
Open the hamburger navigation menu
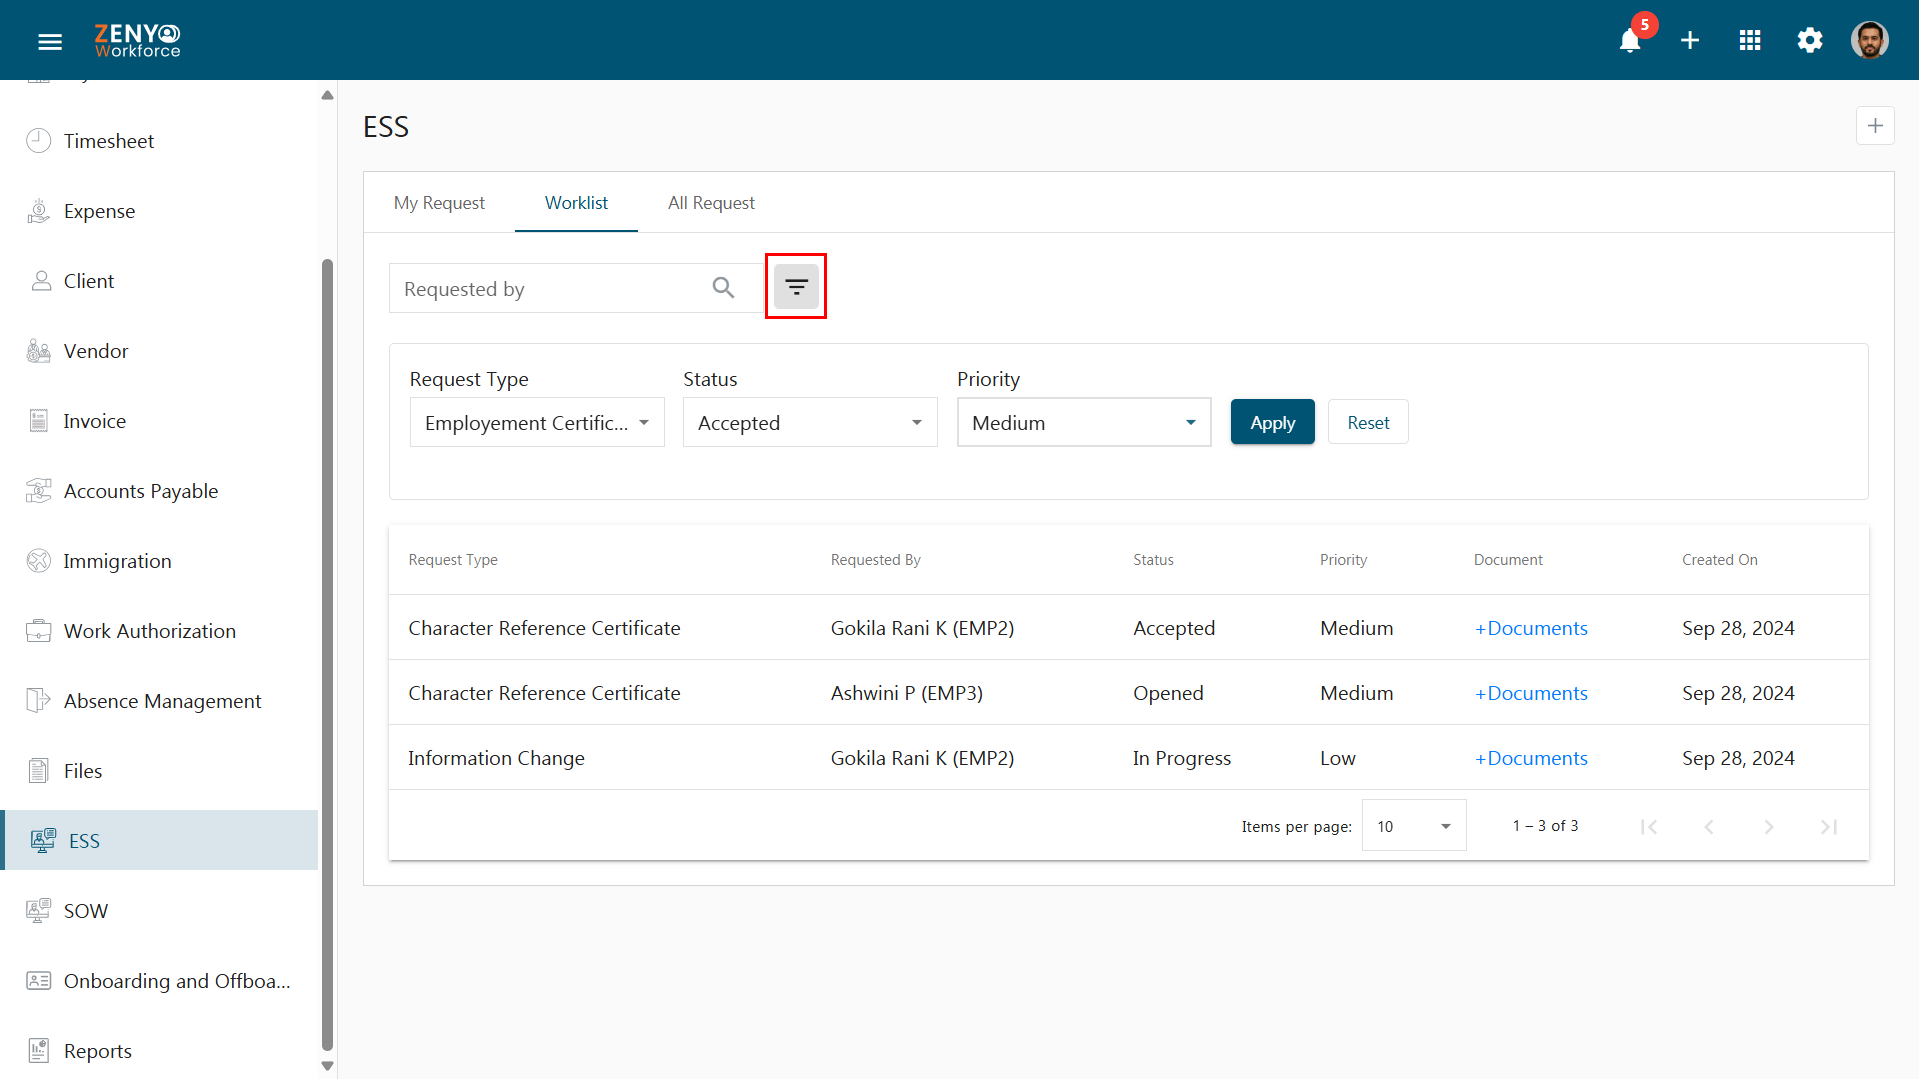[50, 41]
